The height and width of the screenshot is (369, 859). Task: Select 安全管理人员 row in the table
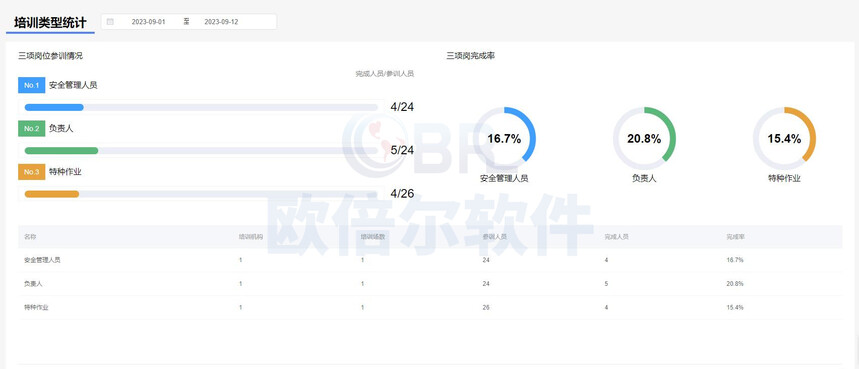[x=430, y=260]
